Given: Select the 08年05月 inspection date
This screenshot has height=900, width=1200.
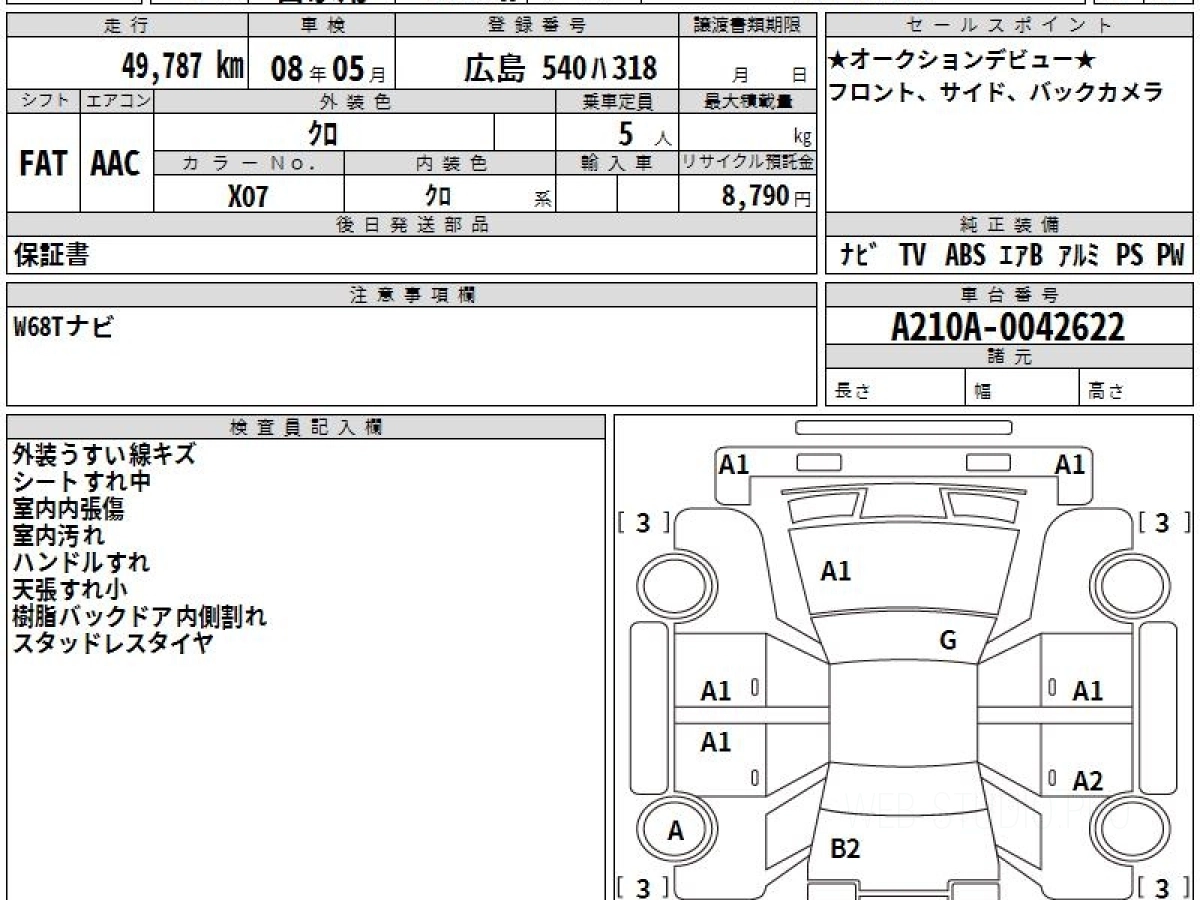Looking at the screenshot, I should coord(327,69).
